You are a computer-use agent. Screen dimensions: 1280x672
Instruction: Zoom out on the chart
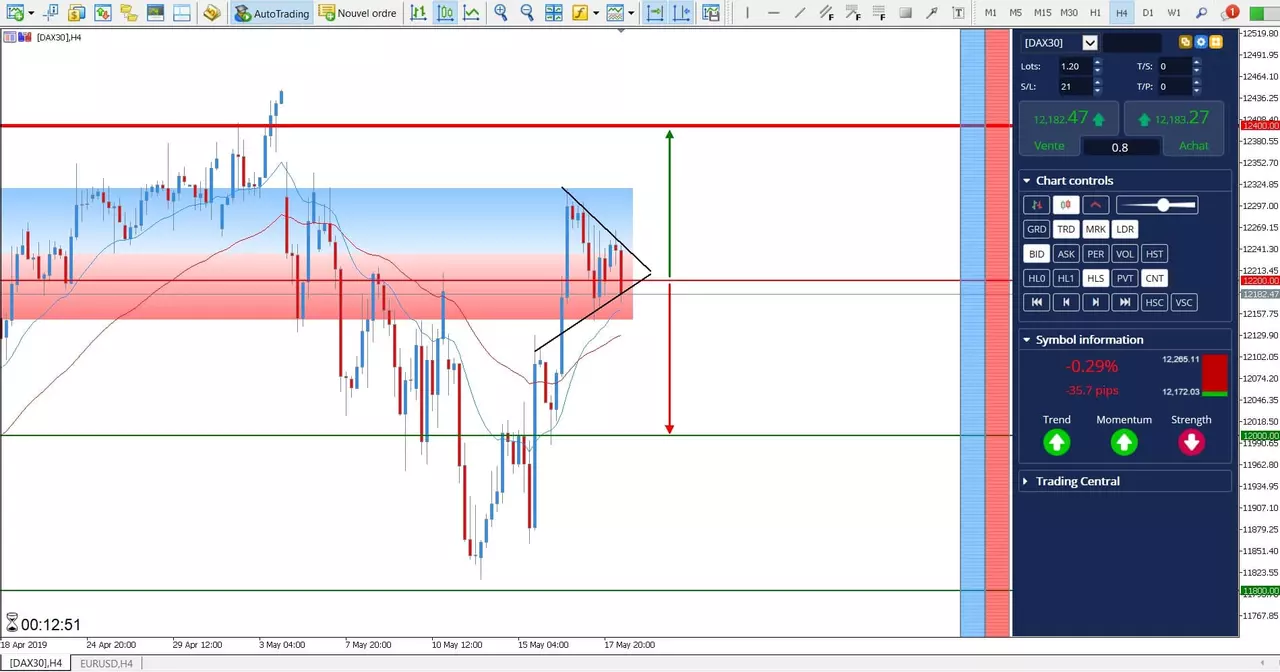(527, 13)
